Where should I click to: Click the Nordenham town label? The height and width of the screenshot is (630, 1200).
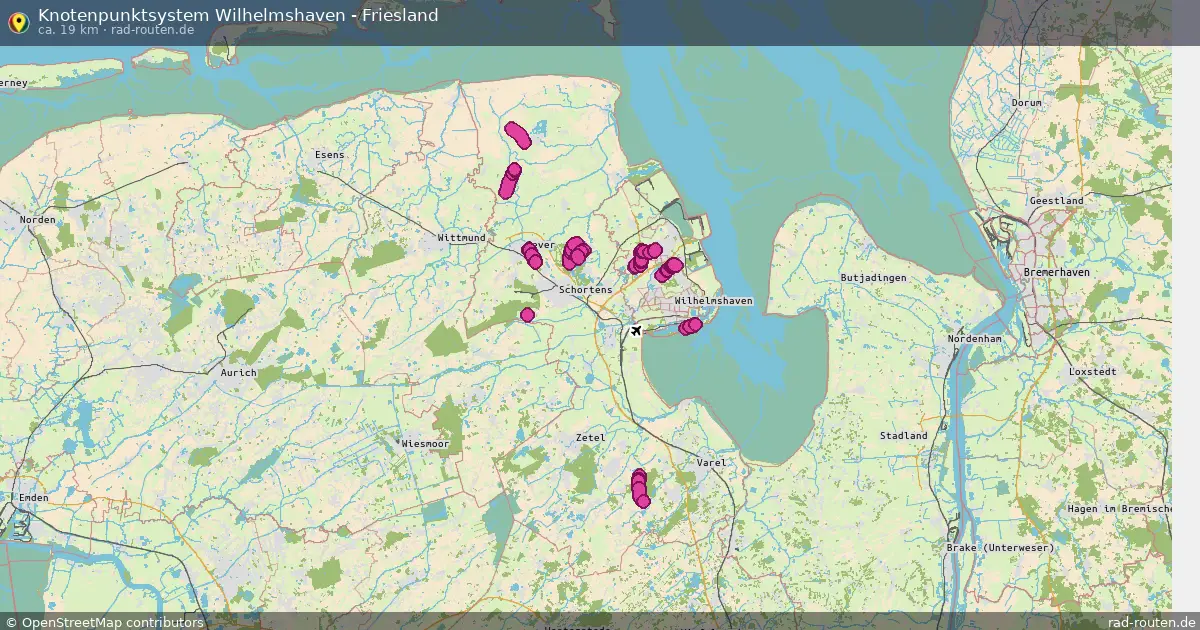pyautogui.click(x=974, y=340)
